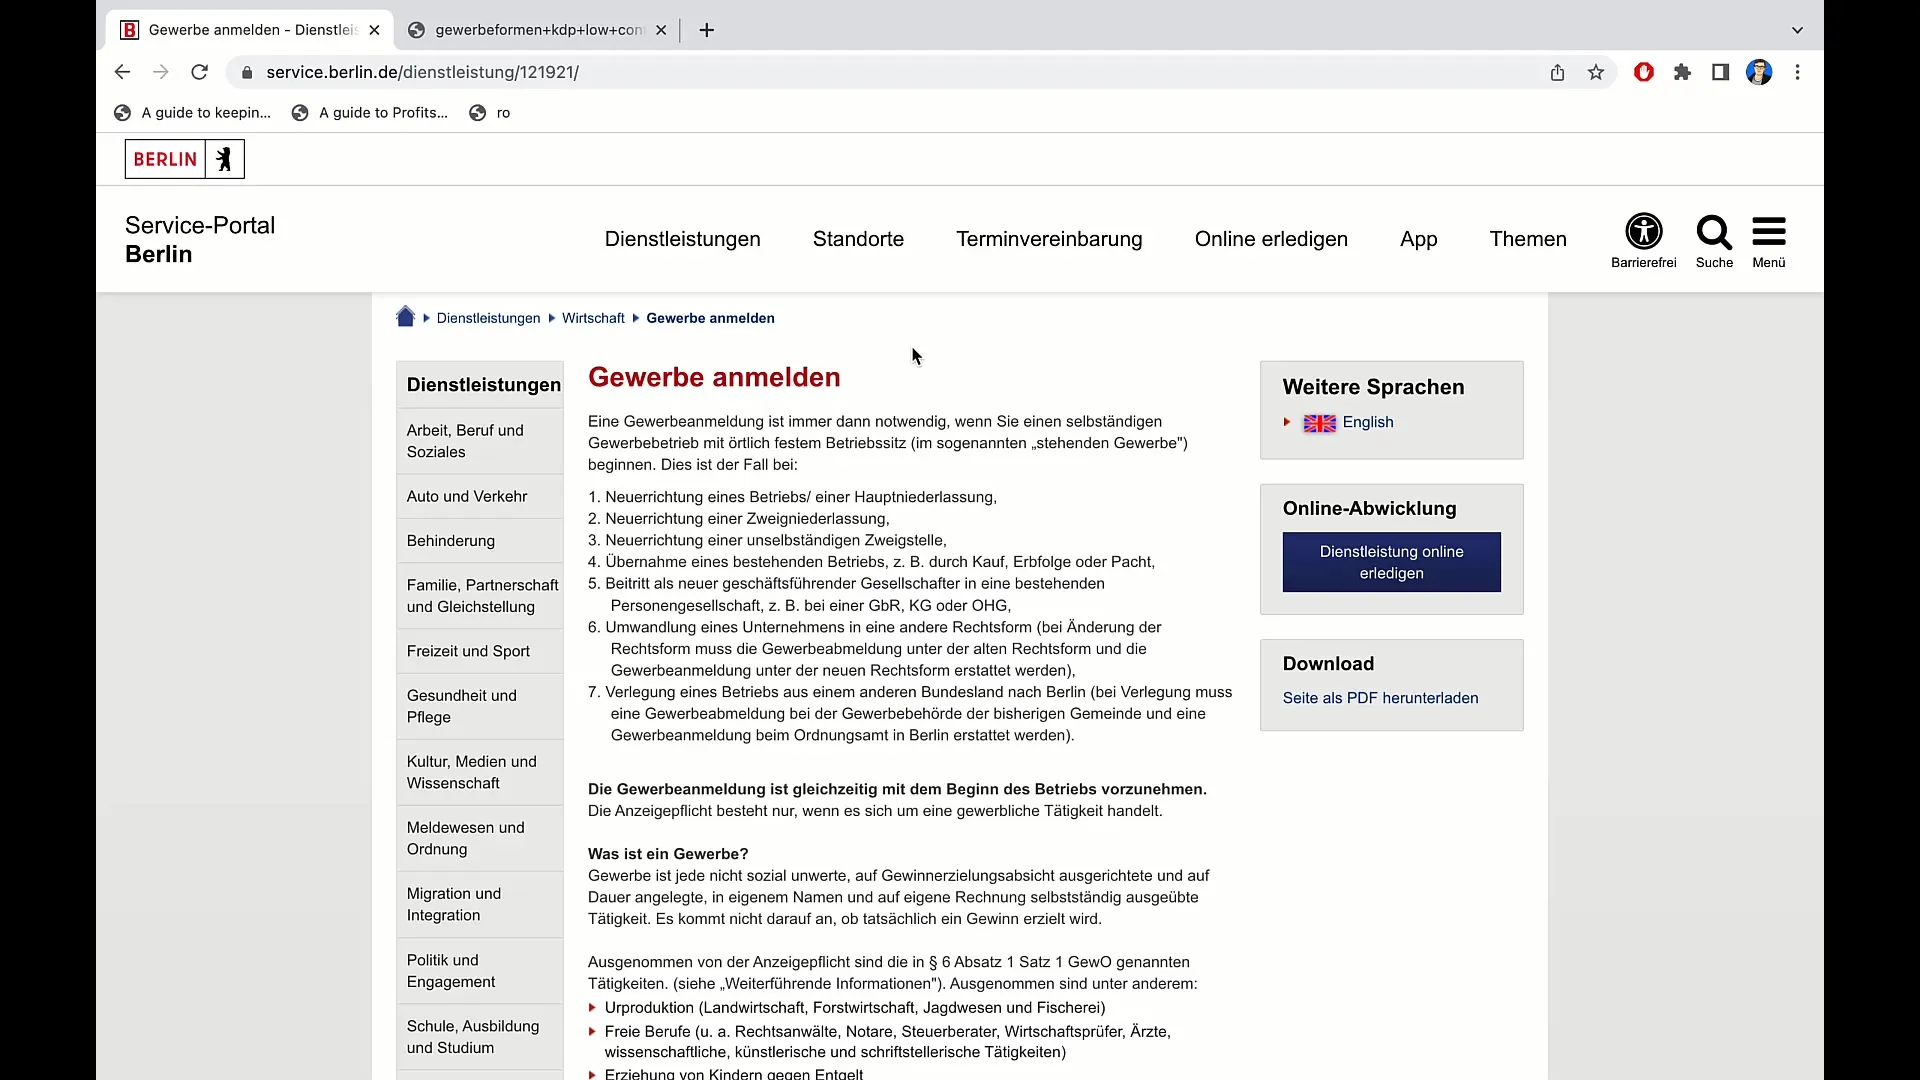Click the English language flag icon

pos(1319,422)
